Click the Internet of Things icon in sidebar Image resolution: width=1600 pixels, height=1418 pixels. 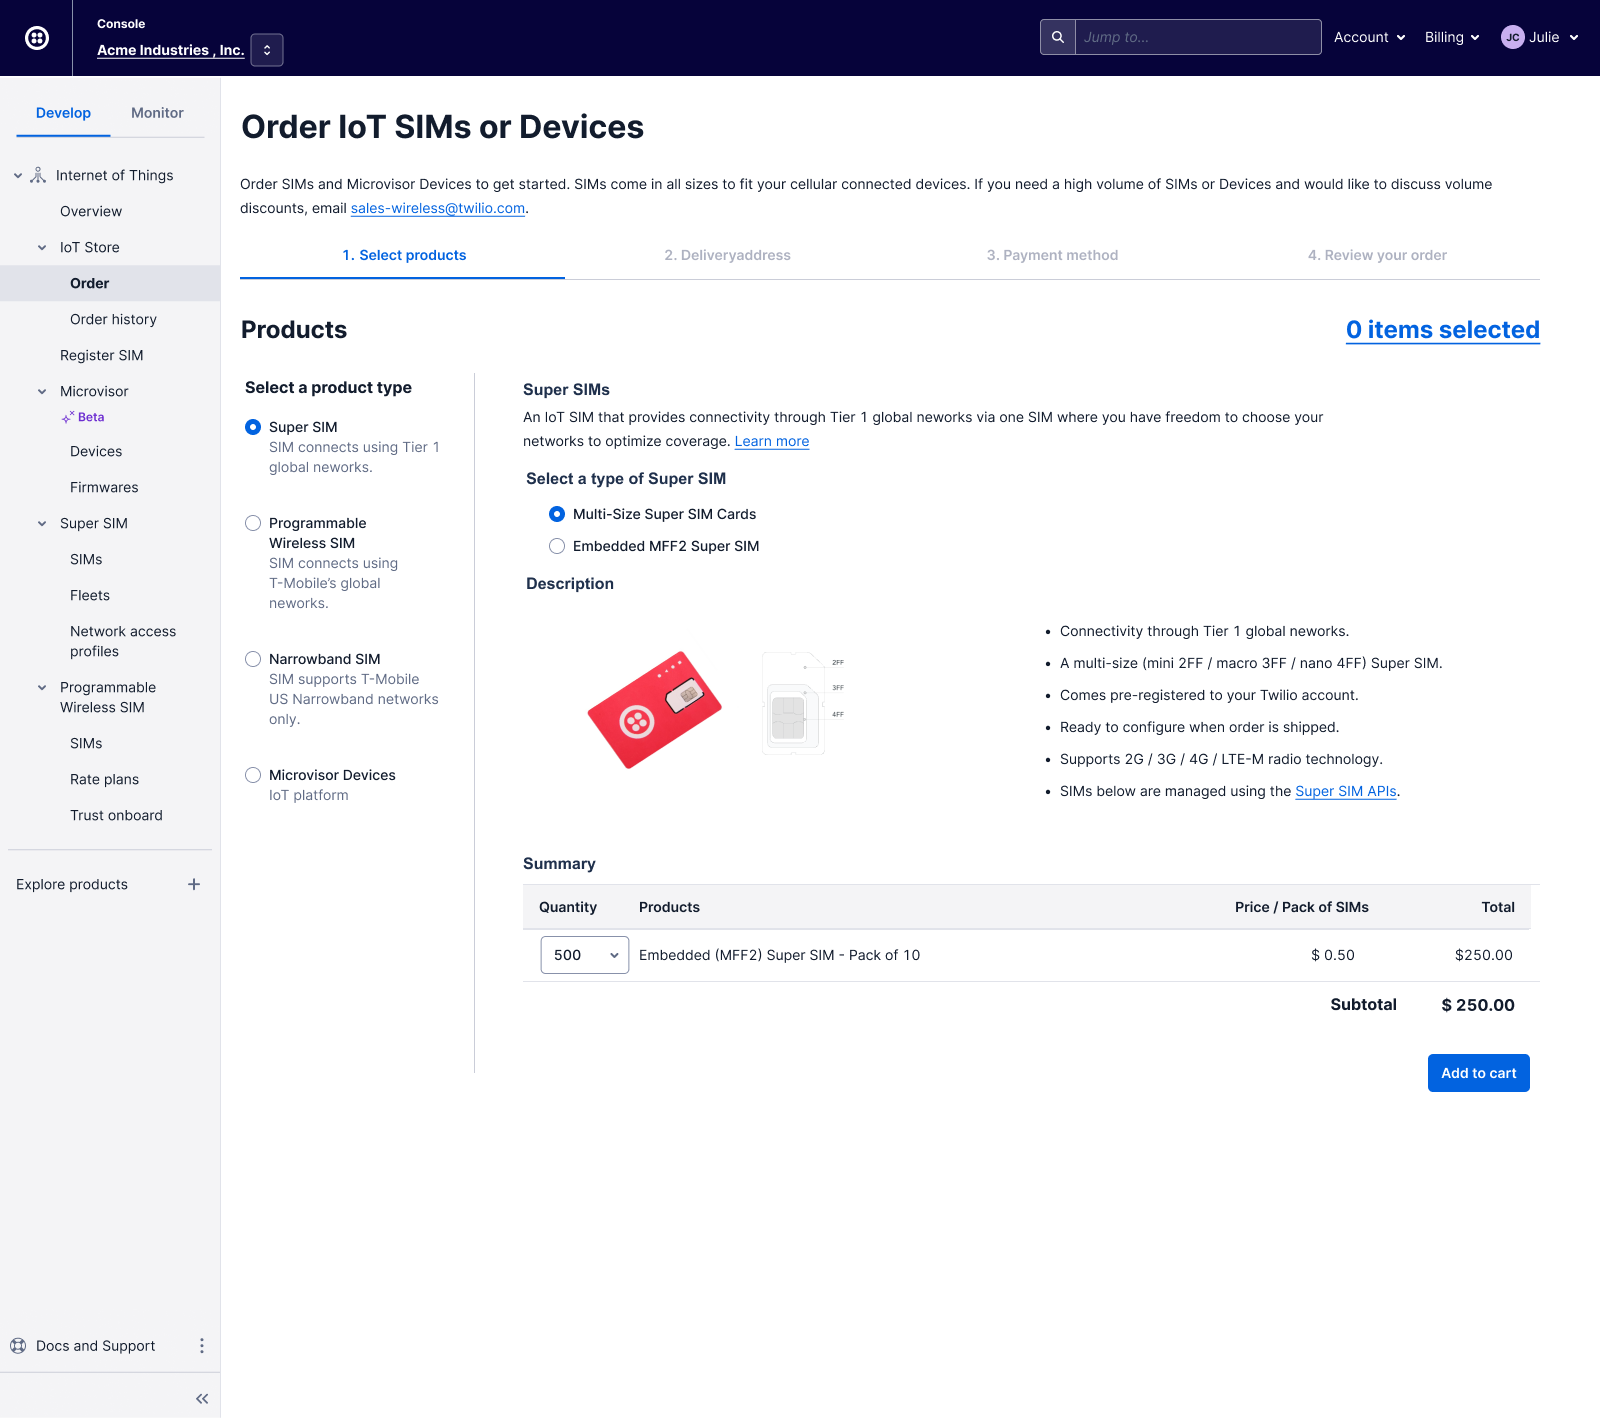(38, 175)
